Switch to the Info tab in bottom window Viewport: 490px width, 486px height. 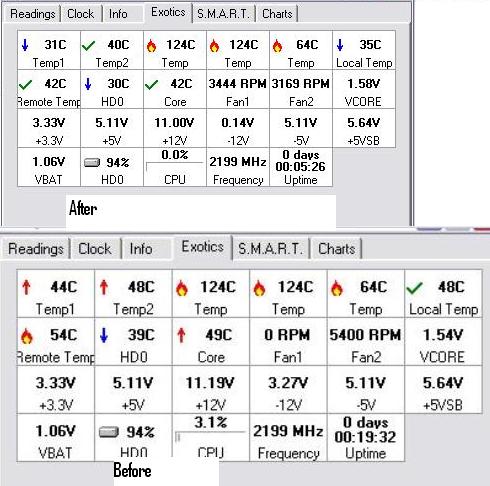[x=141, y=248]
